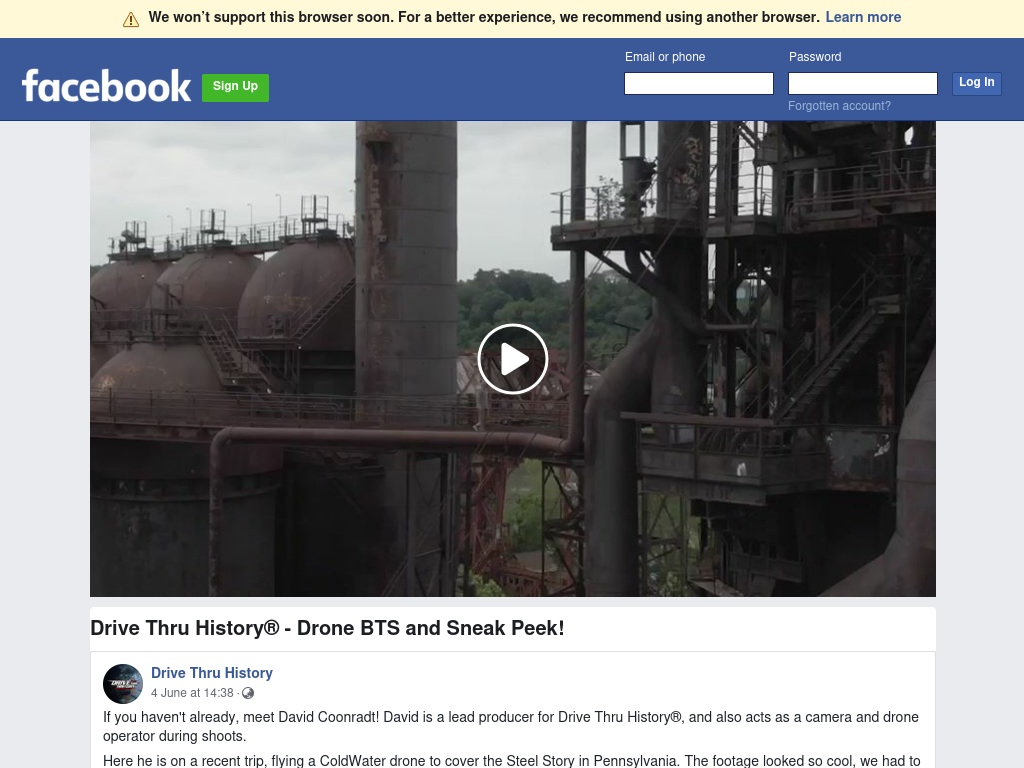
Task: Click the Password label text
Action: (815, 57)
